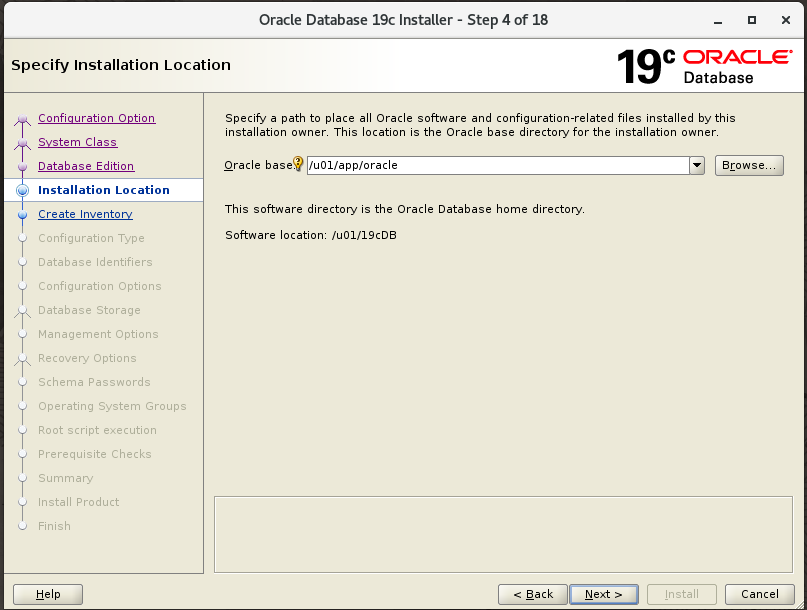
Task: Click the Finish step circle icon
Action: (22, 526)
